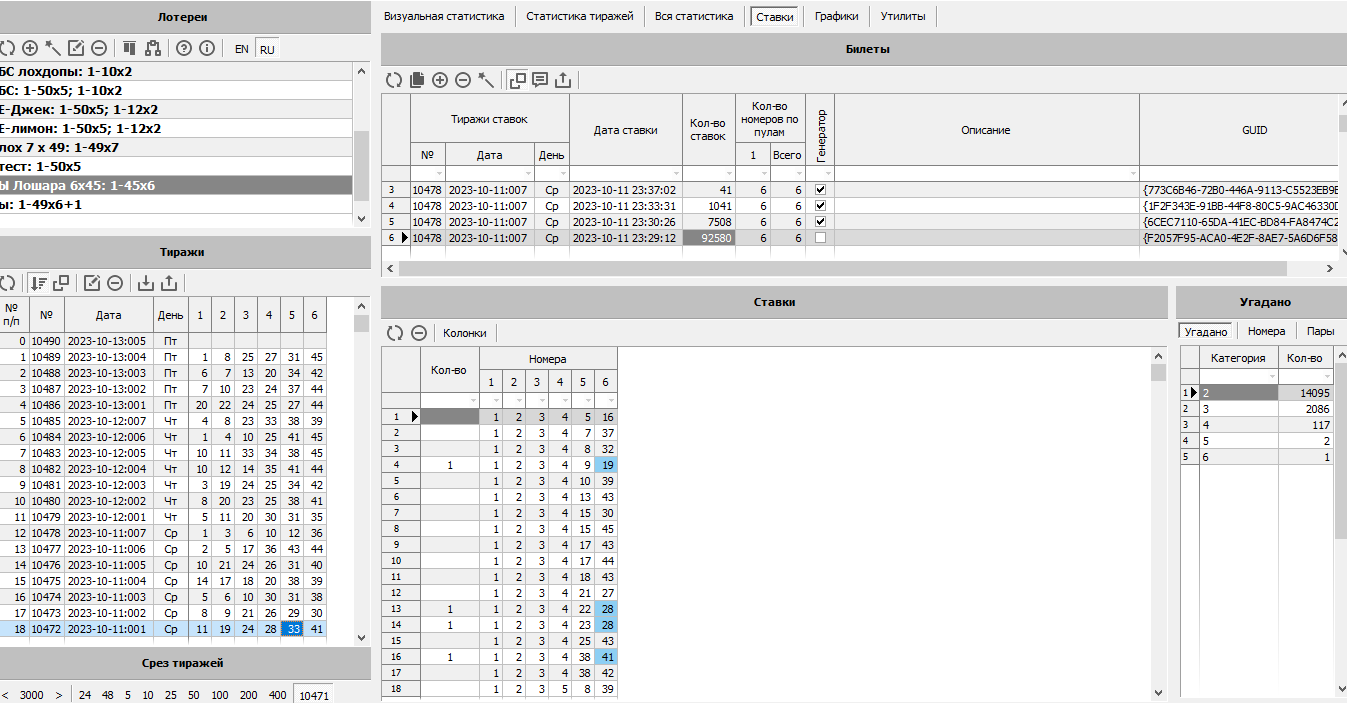Edit the selected lottery with pencil icon
The image size is (1347, 703).
(x=76, y=48)
